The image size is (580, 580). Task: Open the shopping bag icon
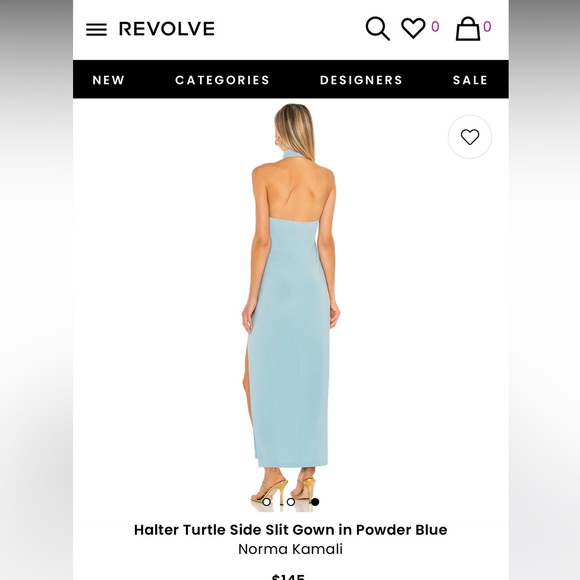point(468,28)
